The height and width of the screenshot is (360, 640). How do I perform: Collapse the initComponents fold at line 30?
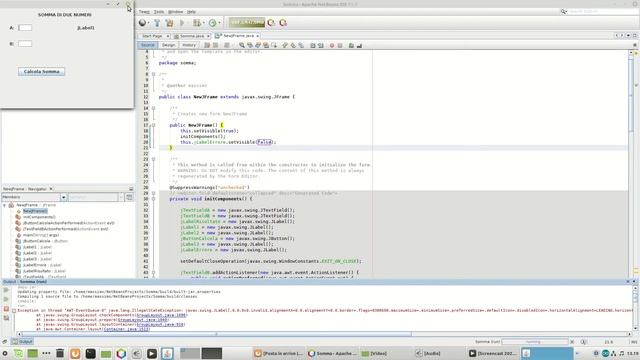tap(153, 199)
